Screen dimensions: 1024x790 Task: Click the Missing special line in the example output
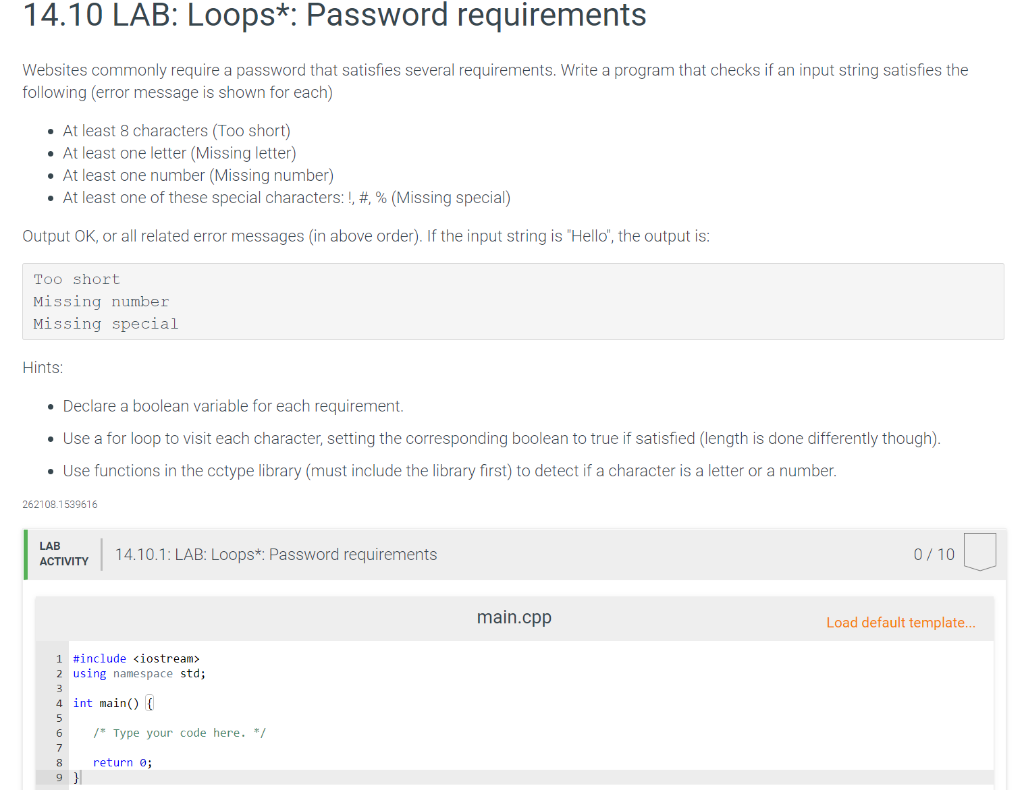pyautogui.click(x=105, y=323)
